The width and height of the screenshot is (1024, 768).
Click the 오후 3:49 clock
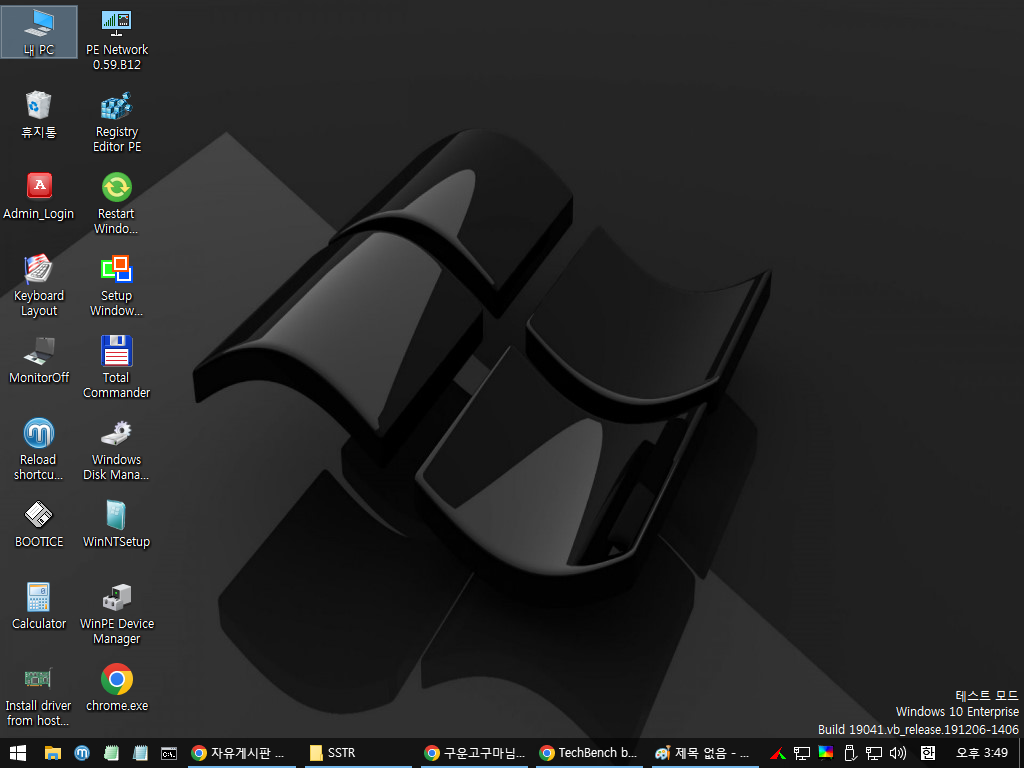982,753
